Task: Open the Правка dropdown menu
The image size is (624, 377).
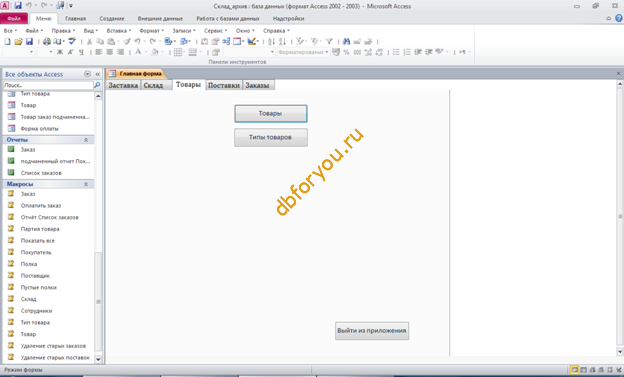Action: tap(63, 31)
